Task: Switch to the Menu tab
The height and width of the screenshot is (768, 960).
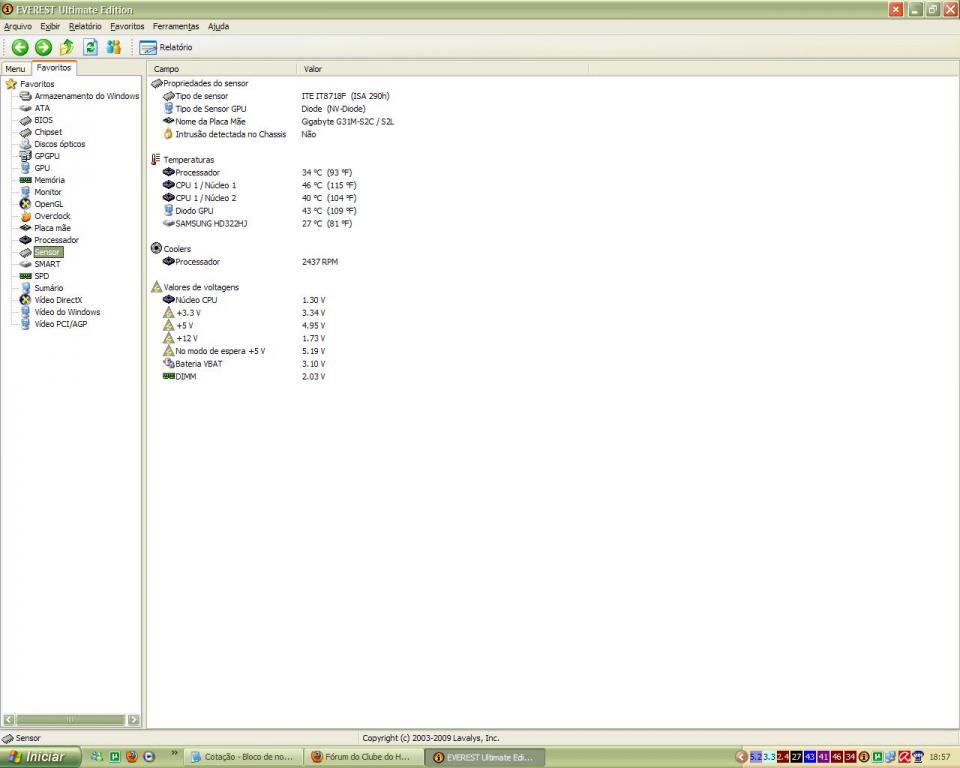Action: pyautogui.click(x=15, y=69)
